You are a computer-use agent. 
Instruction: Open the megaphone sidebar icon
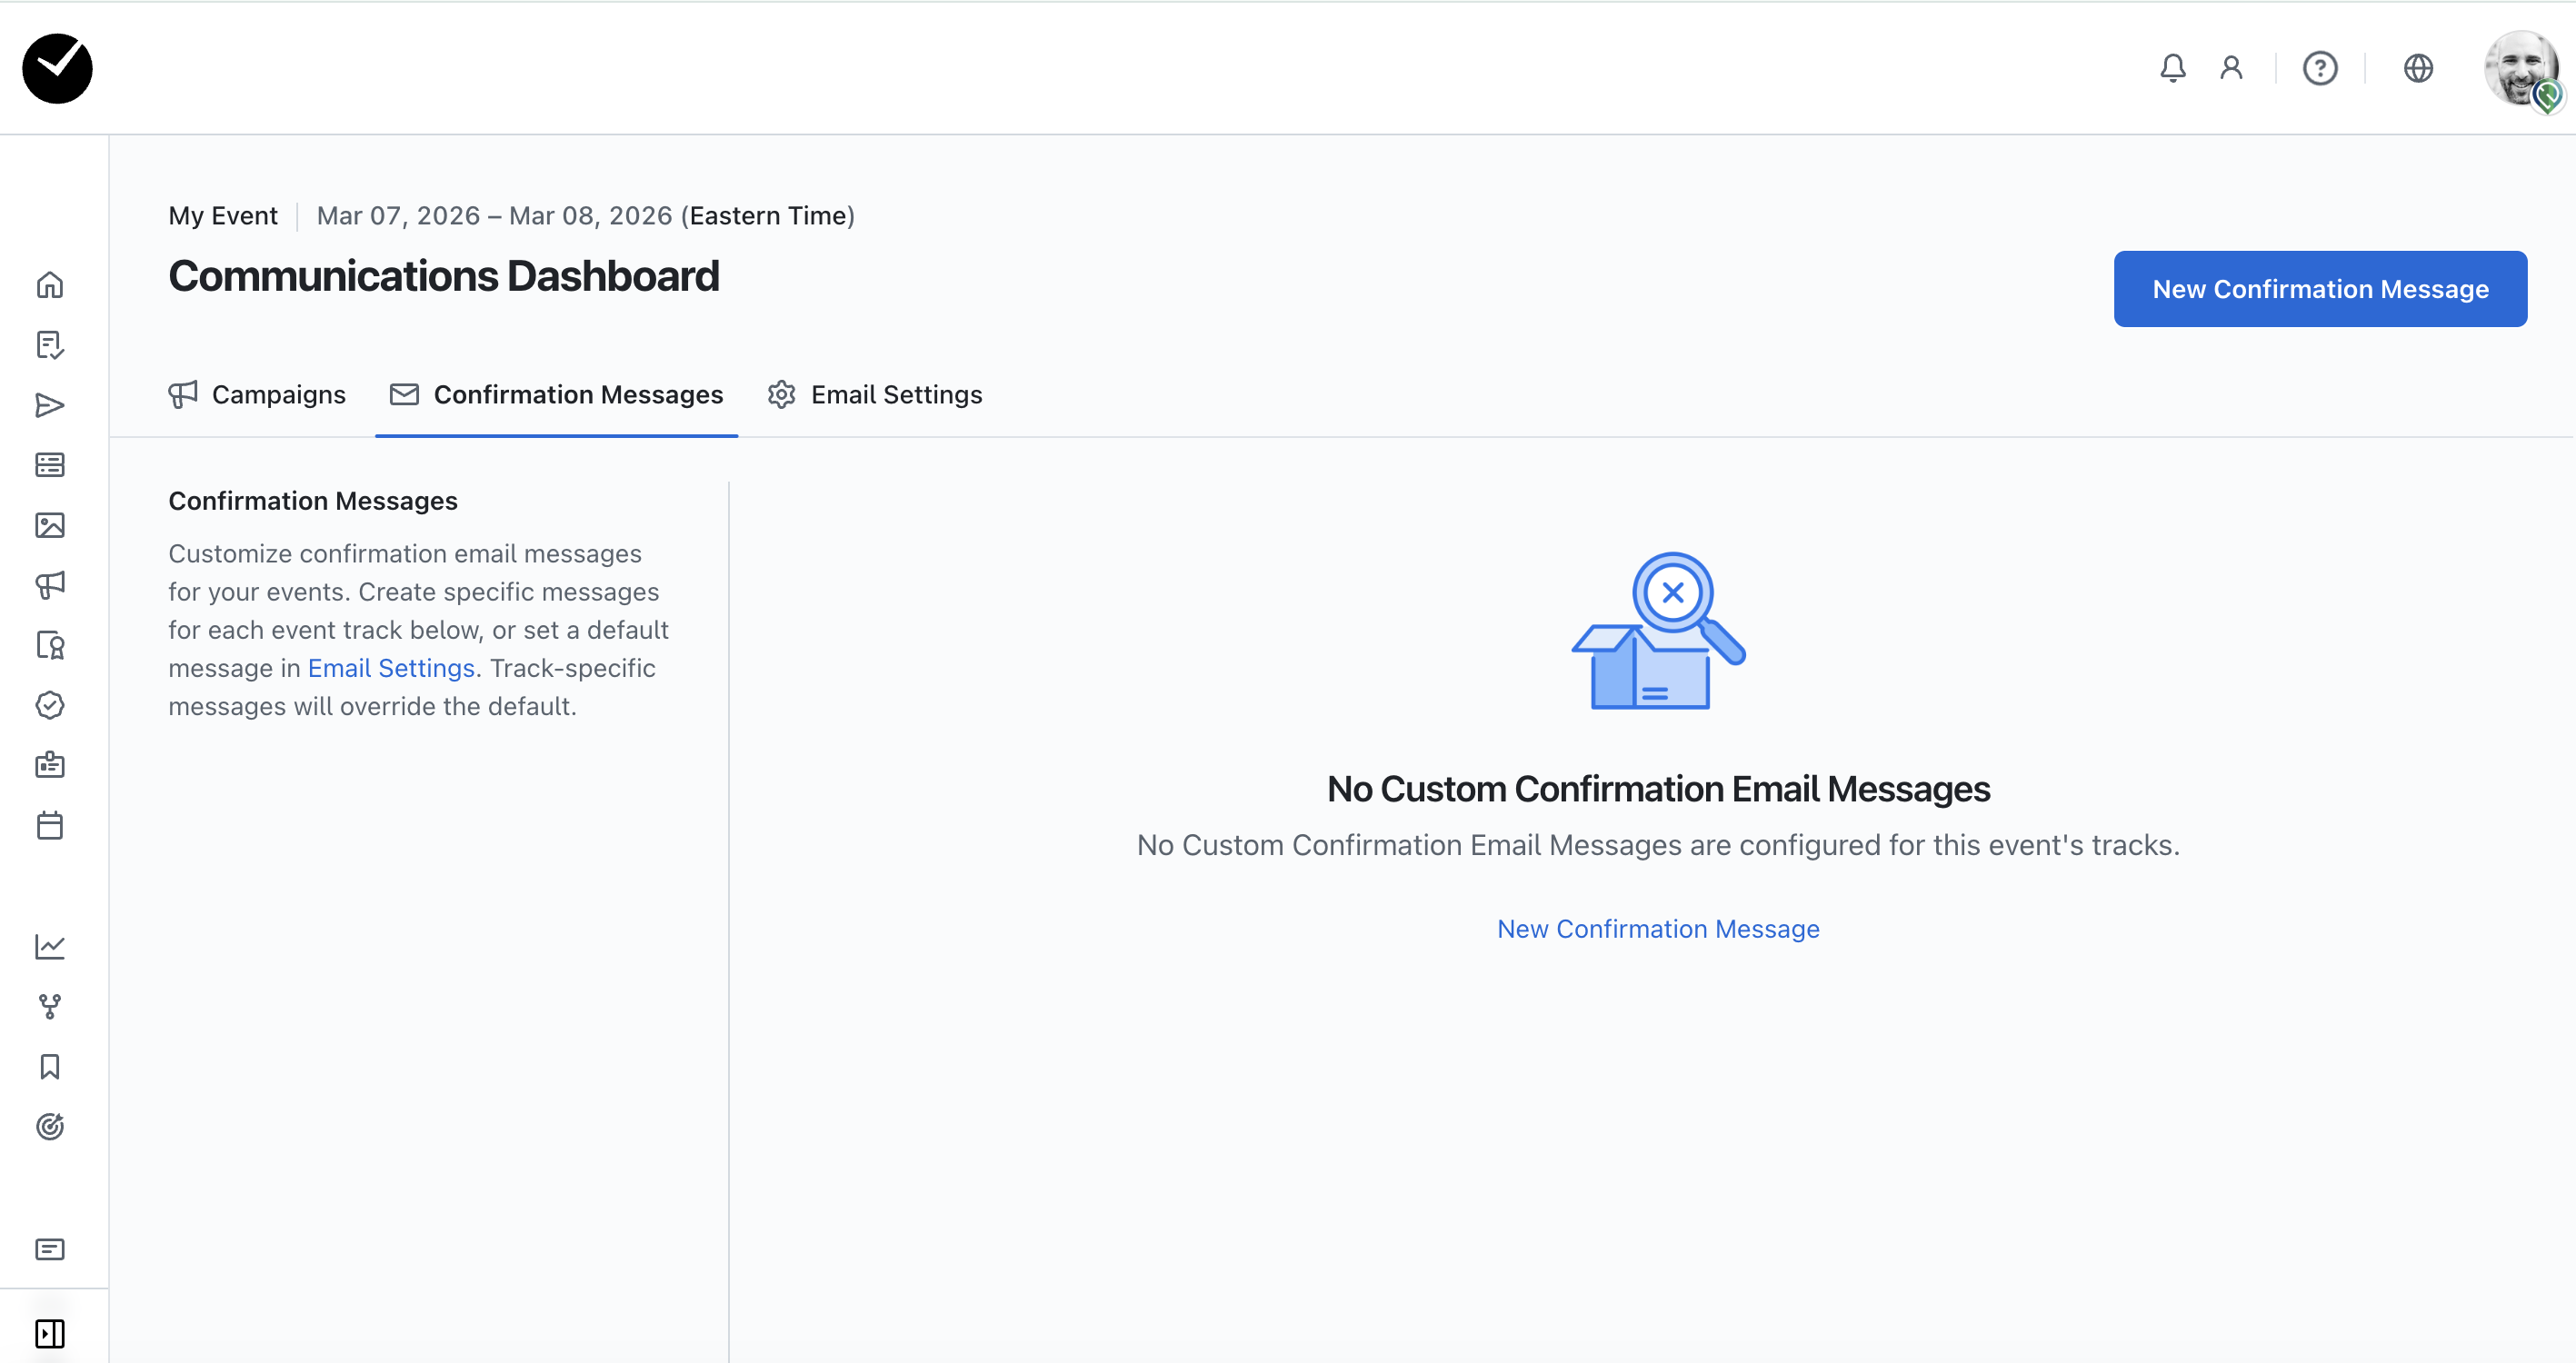(50, 585)
